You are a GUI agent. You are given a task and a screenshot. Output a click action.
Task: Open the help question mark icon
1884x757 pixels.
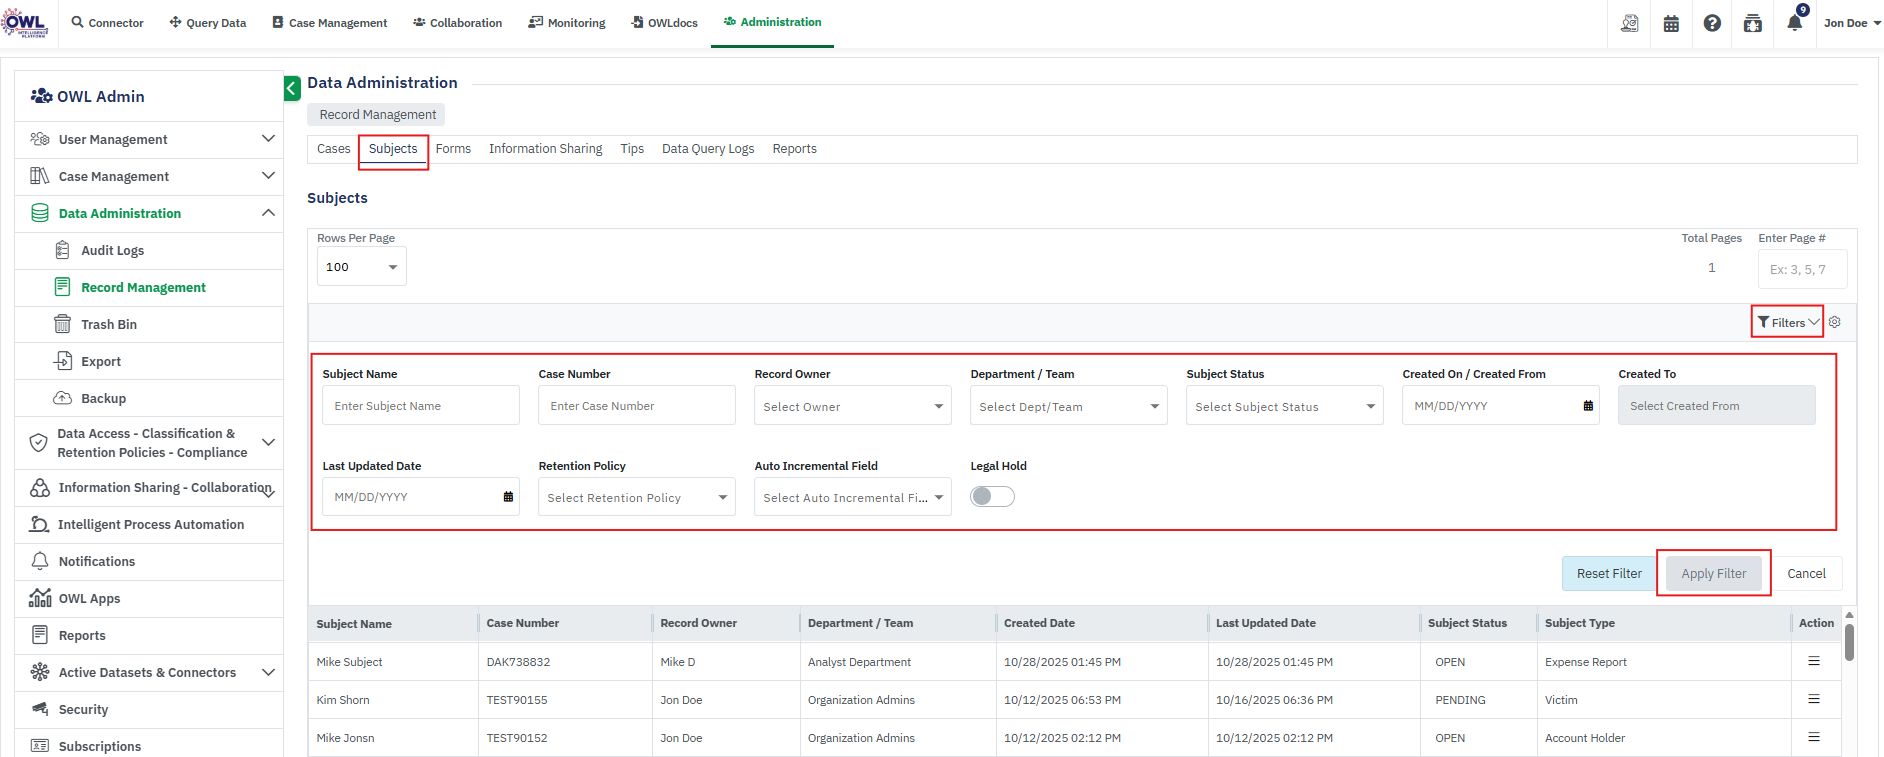pos(1712,23)
